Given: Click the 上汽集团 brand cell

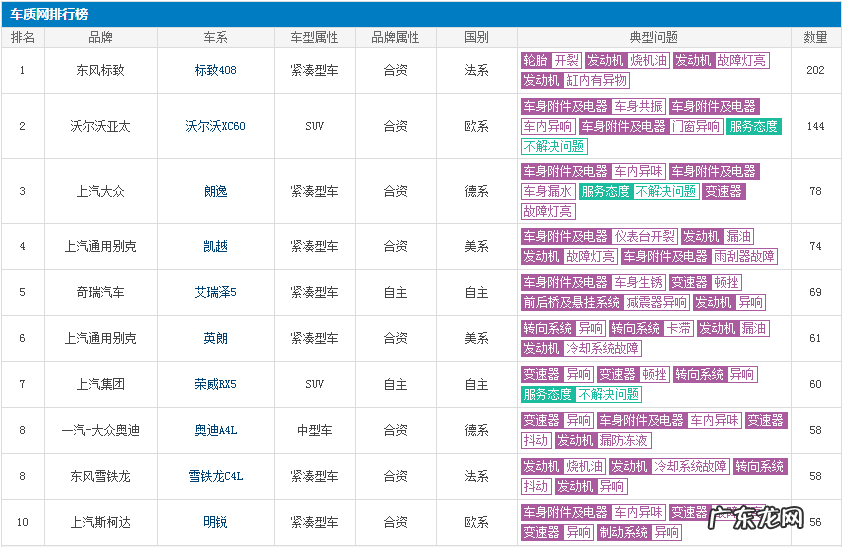Looking at the screenshot, I should (100, 384).
